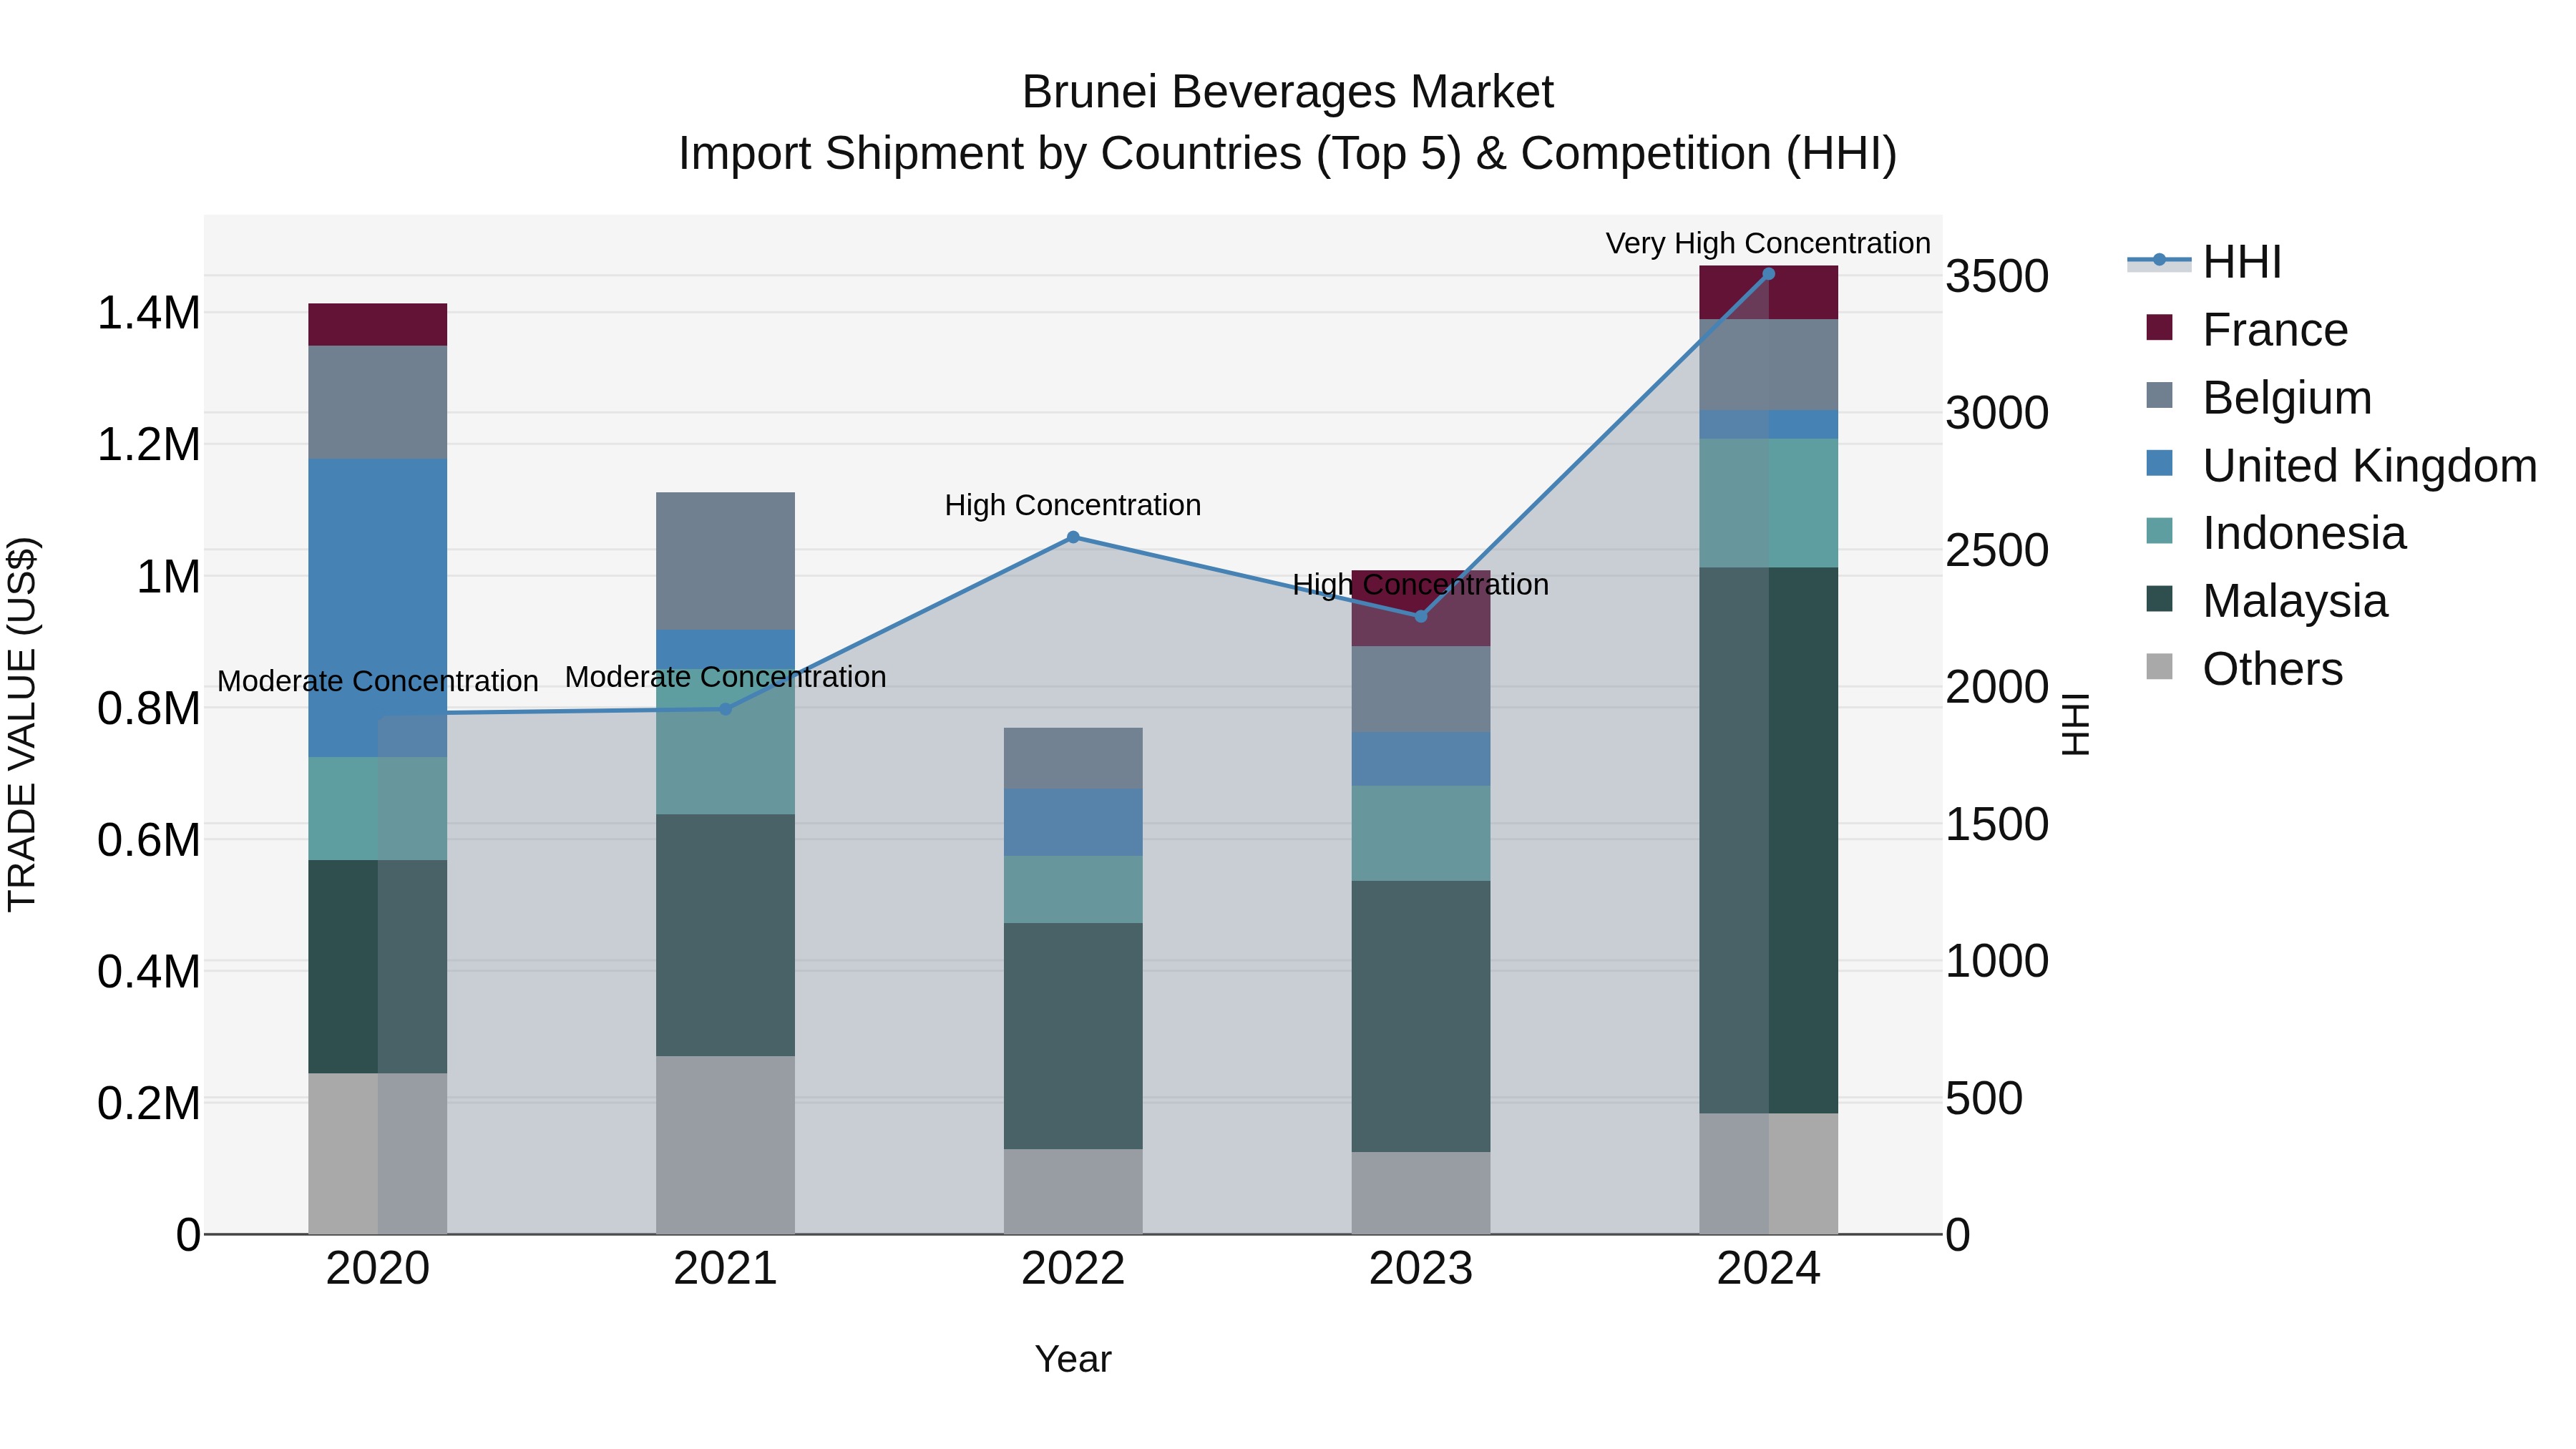Click the France segment of the 2020 bar
This screenshot has height=1449, width=2576.
(x=378, y=325)
